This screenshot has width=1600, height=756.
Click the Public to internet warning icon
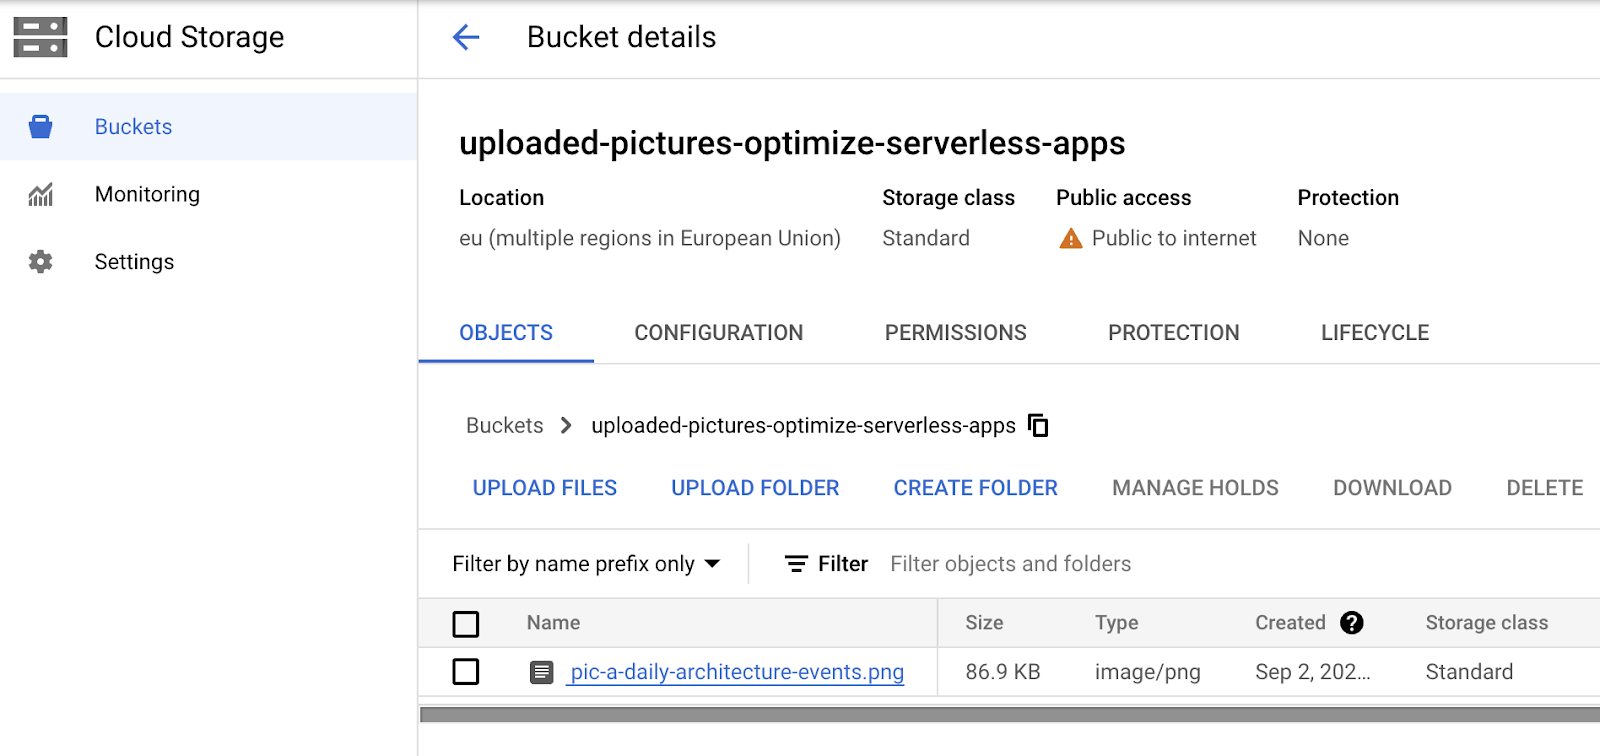coord(1070,239)
